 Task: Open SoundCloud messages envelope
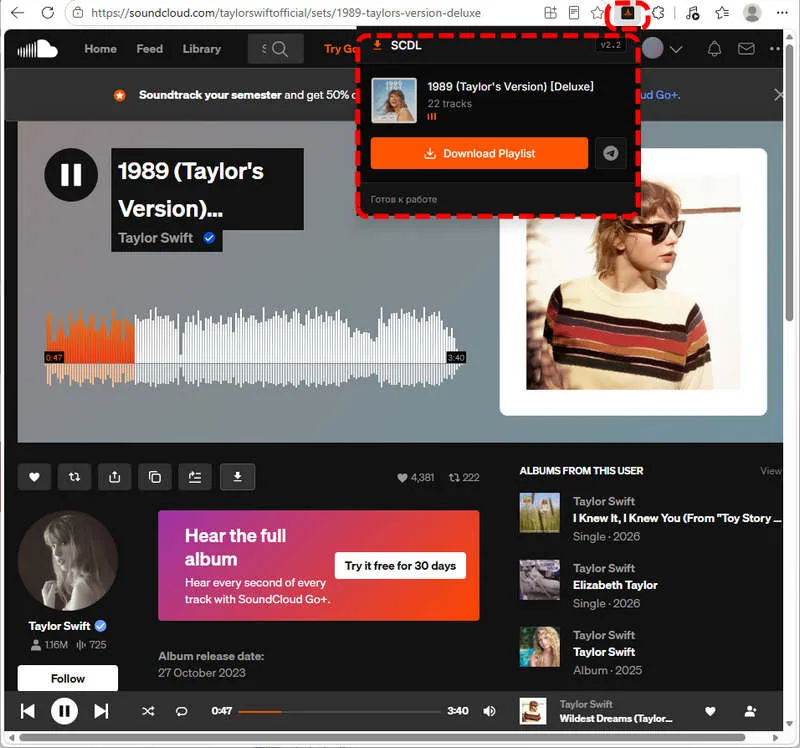[746, 49]
